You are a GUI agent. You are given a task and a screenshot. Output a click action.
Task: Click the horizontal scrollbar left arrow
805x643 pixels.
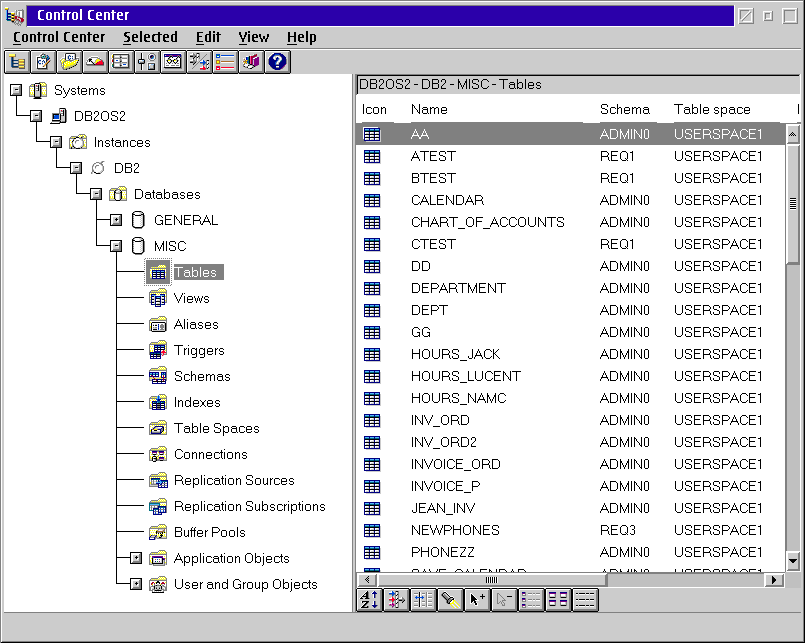pos(367,580)
